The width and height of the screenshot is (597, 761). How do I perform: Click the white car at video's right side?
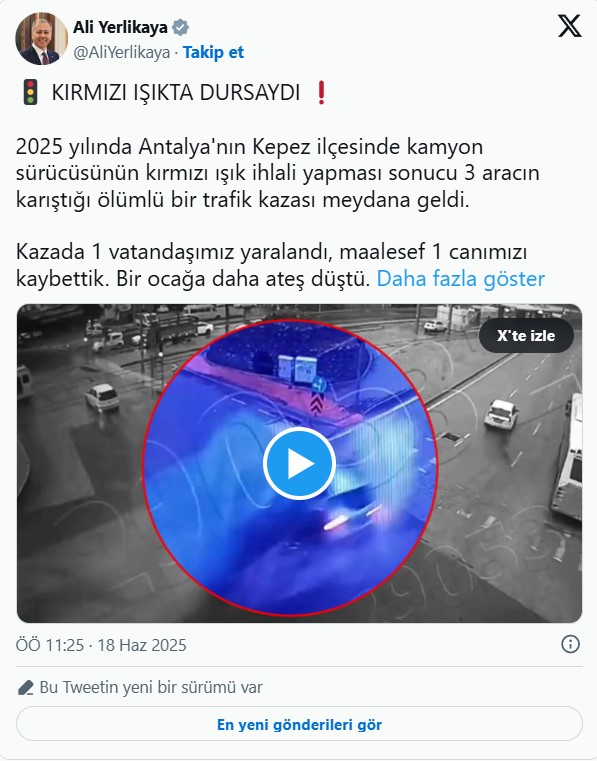pos(501,414)
